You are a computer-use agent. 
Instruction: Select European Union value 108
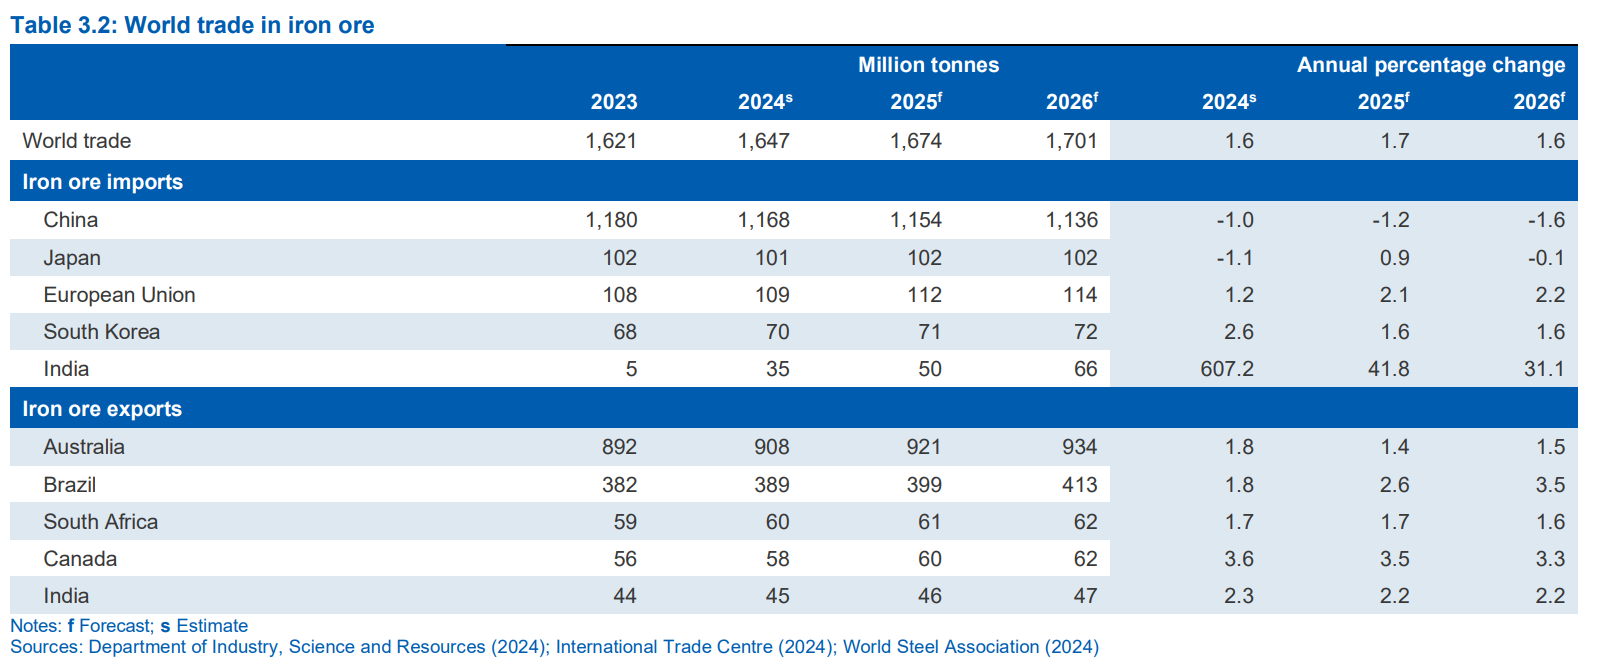[620, 295]
